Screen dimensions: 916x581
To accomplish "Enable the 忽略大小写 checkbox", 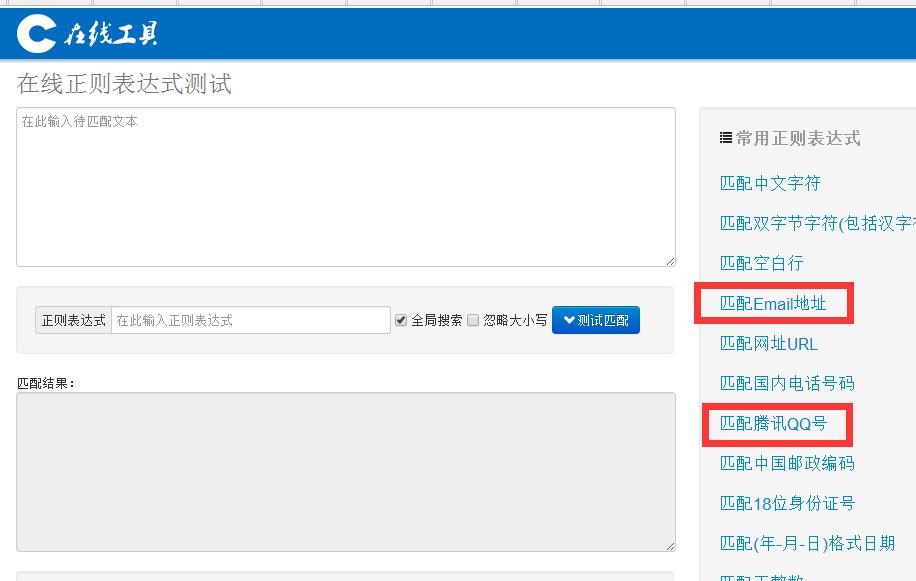I will pyautogui.click(x=470, y=320).
